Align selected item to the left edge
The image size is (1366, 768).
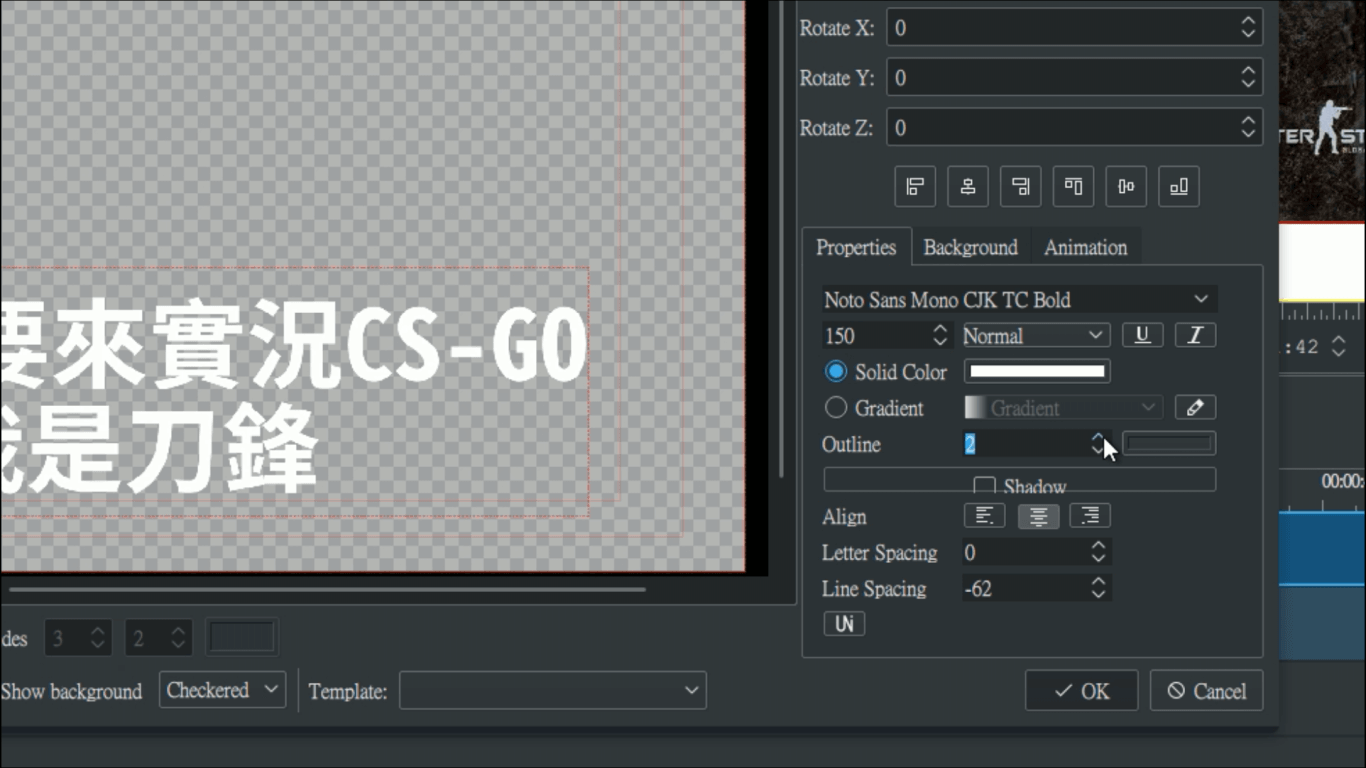click(x=914, y=187)
